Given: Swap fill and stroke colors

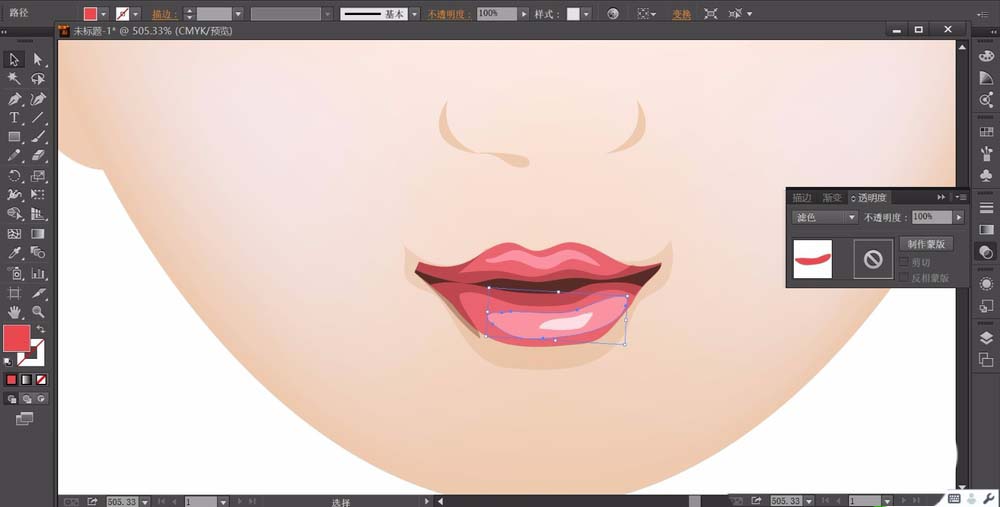Looking at the screenshot, I should click(41, 329).
